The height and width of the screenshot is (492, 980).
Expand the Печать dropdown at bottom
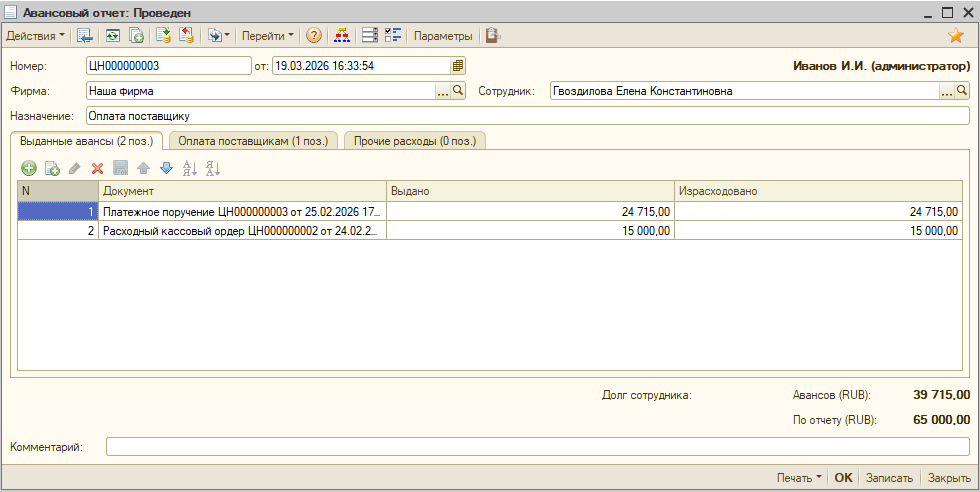[799, 478]
